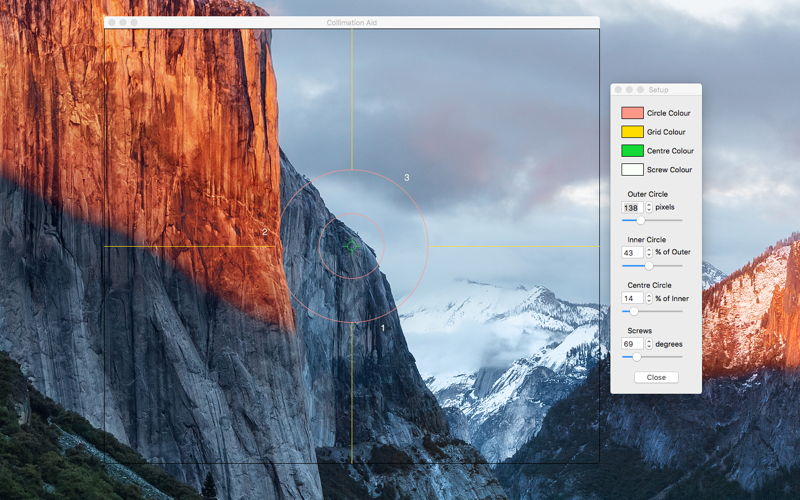Click the Screws degrees value field
Screen dimensions: 800x500
pyautogui.click(x=632, y=344)
